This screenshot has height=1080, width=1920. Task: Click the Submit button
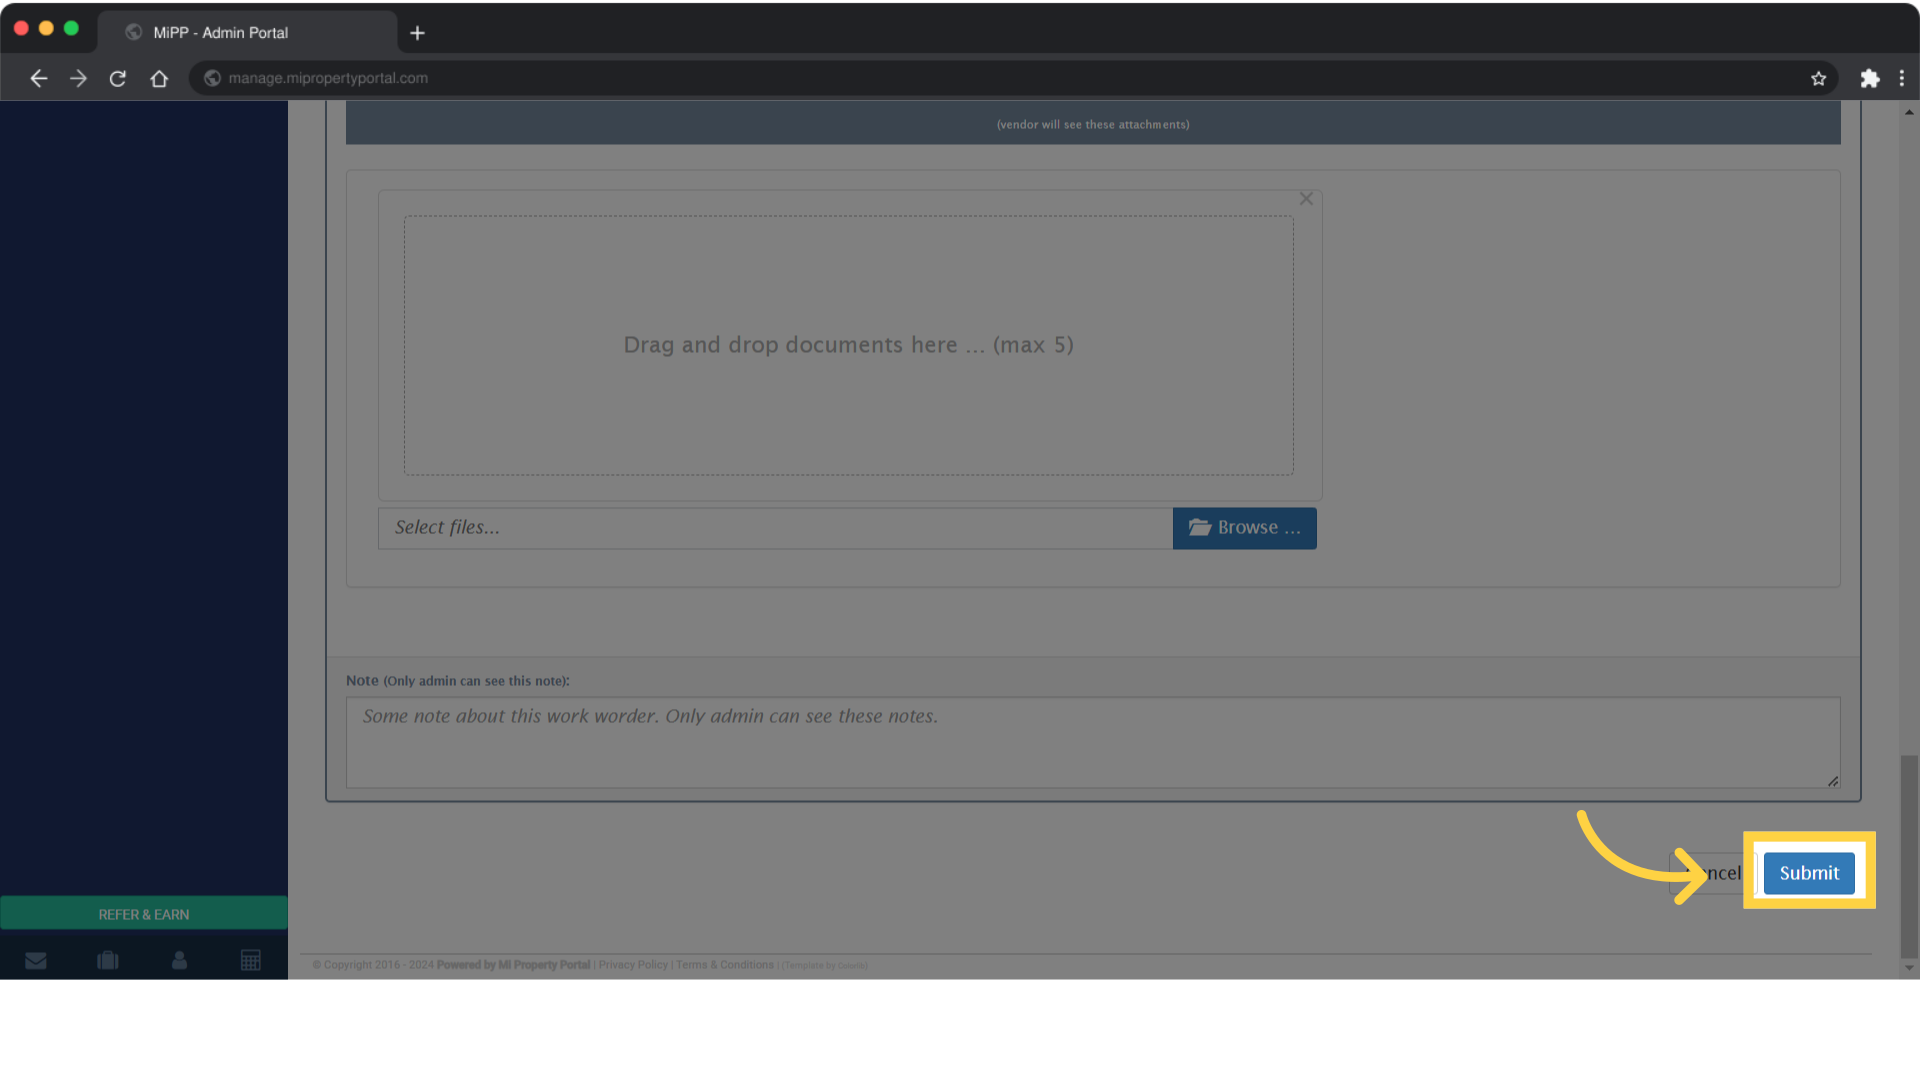click(1808, 873)
